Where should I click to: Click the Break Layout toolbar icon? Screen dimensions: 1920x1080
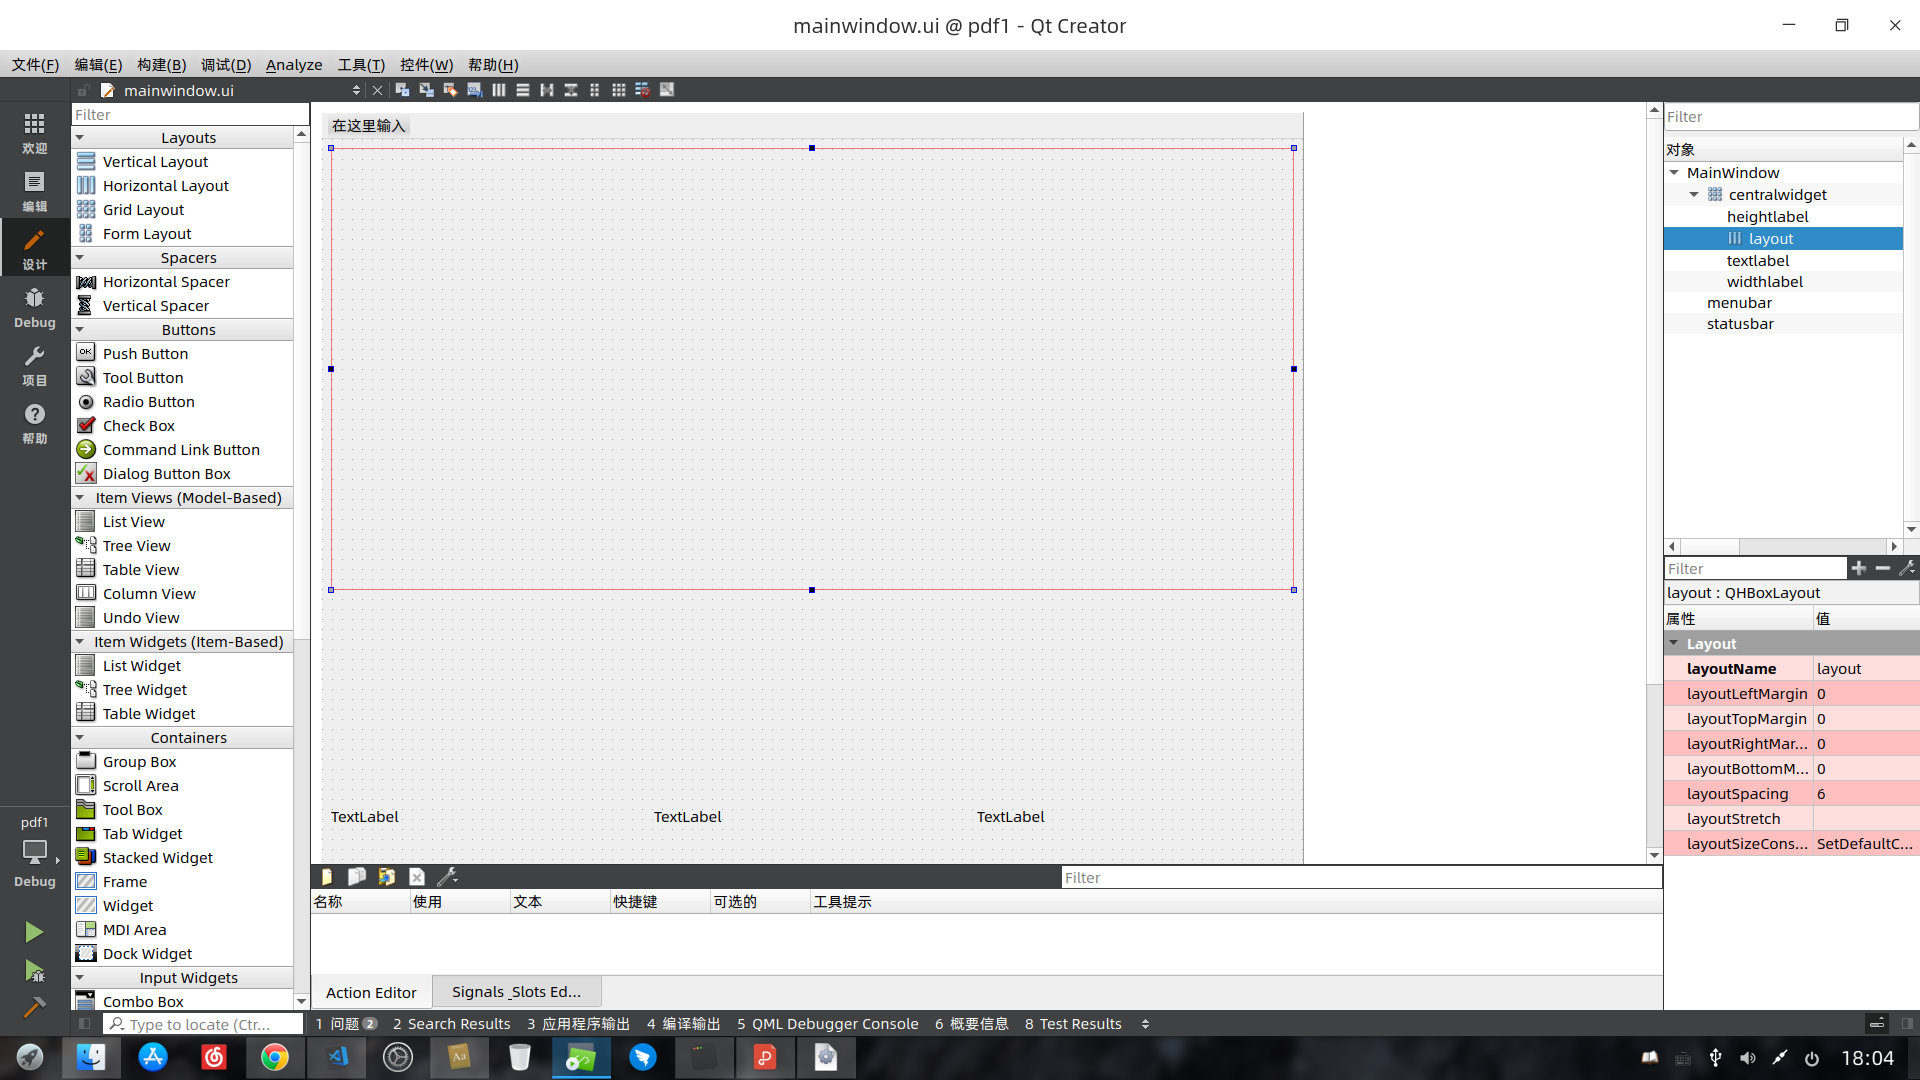pyautogui.click(x=642, y=90)
